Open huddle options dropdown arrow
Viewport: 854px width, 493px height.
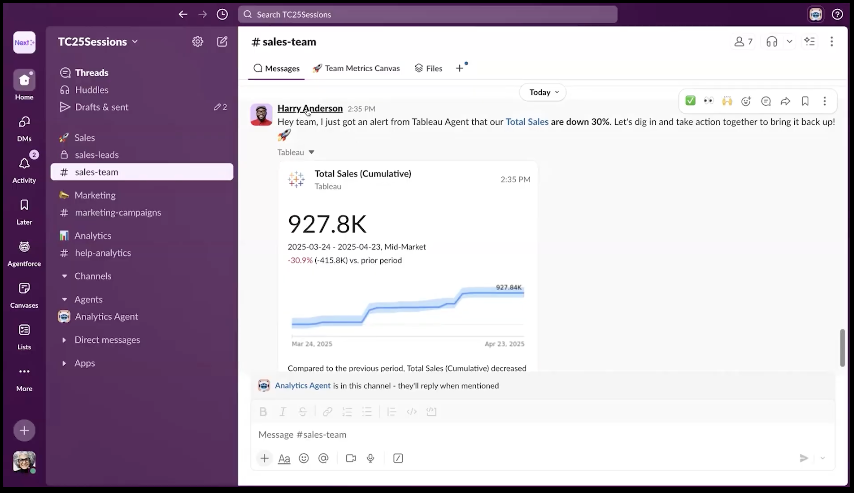[x=789, y=41]
